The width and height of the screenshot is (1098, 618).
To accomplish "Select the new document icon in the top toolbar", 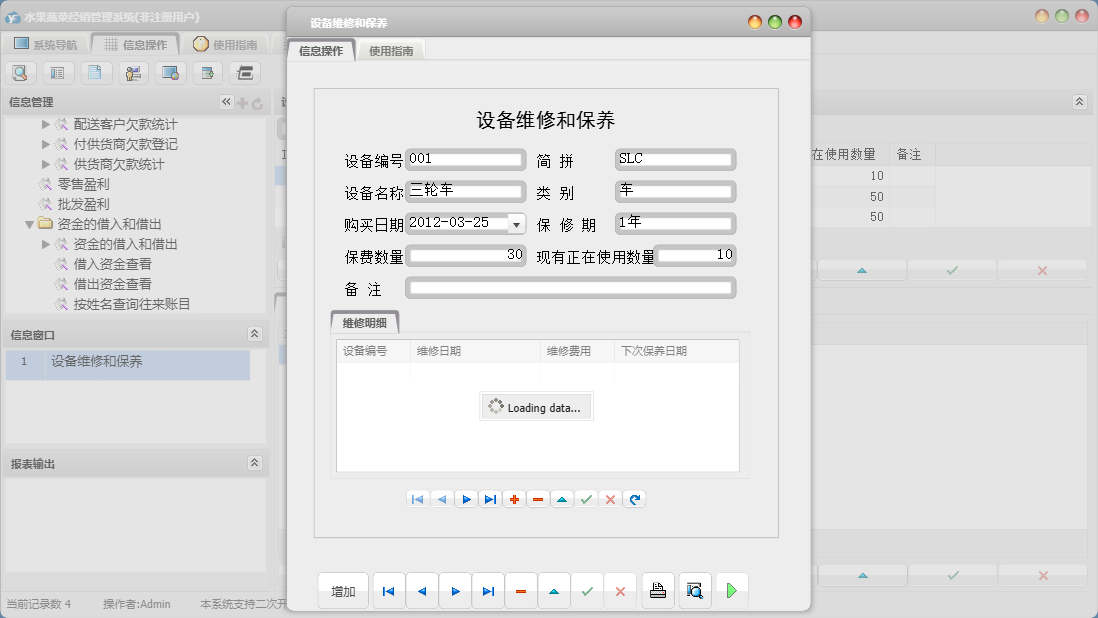I will tap(96, 72).
